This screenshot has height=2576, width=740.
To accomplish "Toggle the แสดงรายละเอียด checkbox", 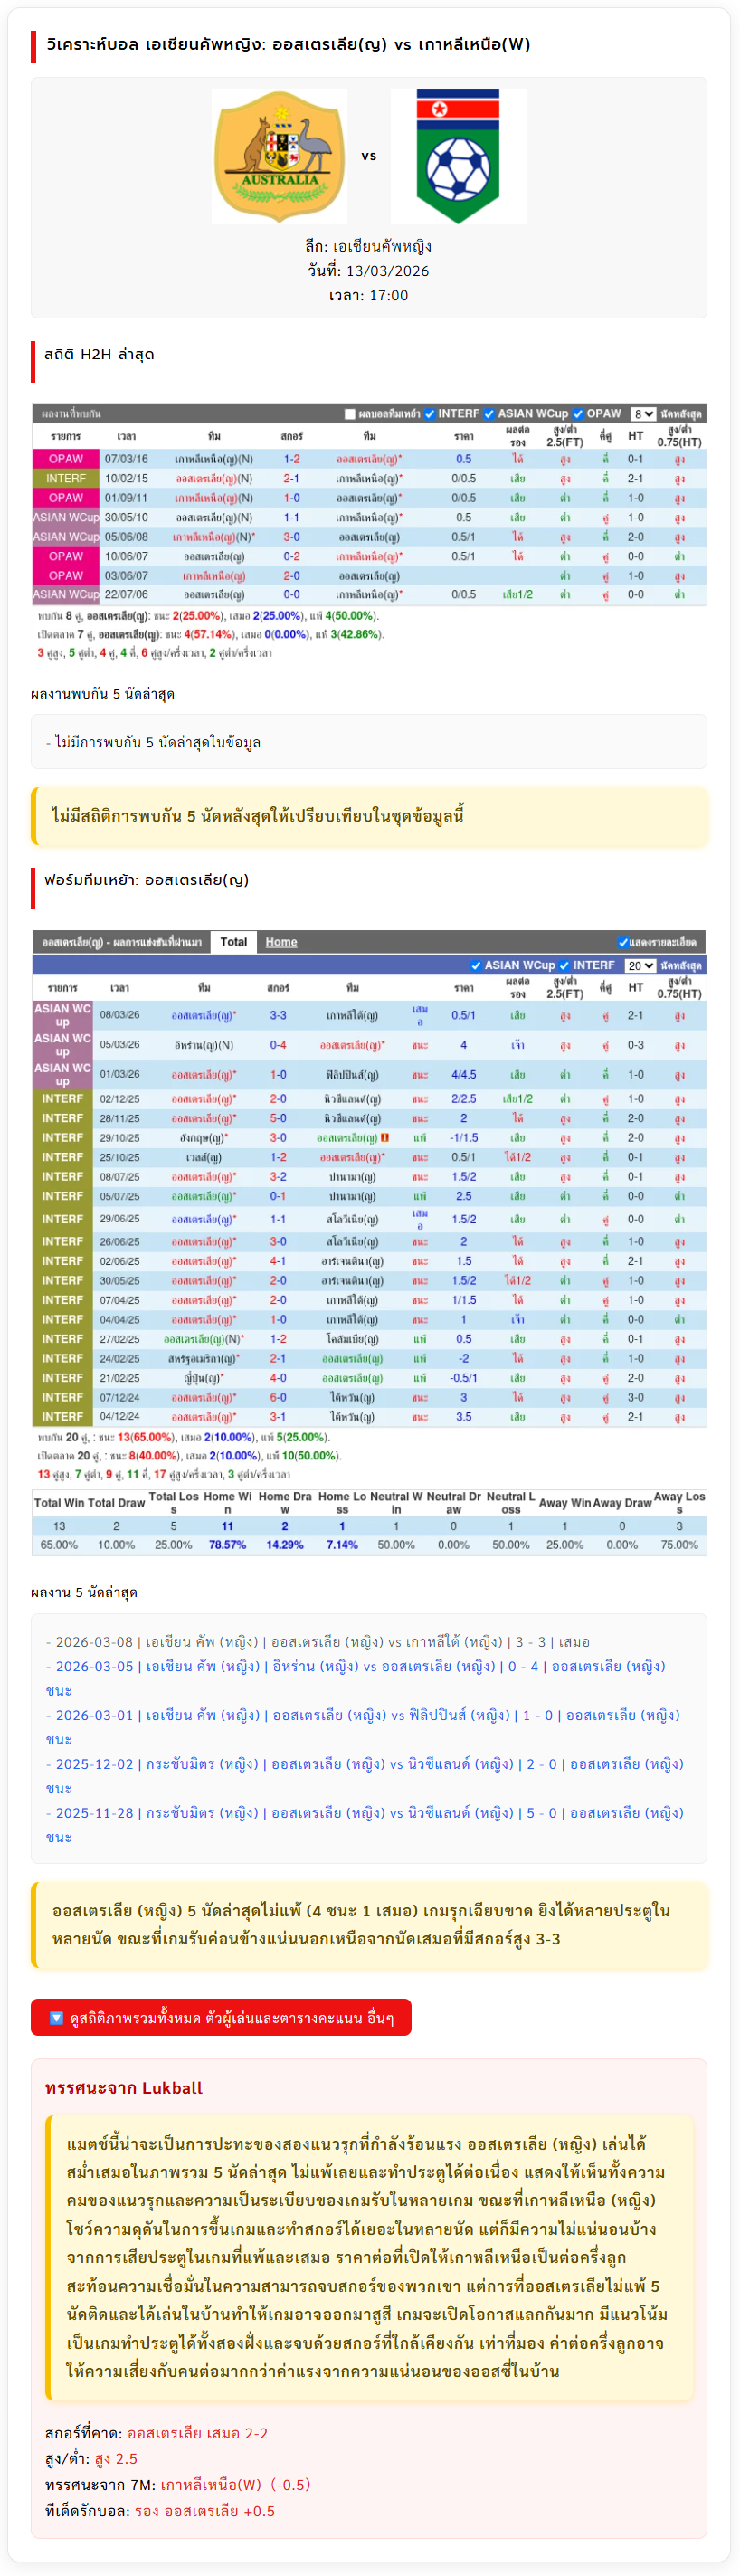I will click(x=623, y=942).
